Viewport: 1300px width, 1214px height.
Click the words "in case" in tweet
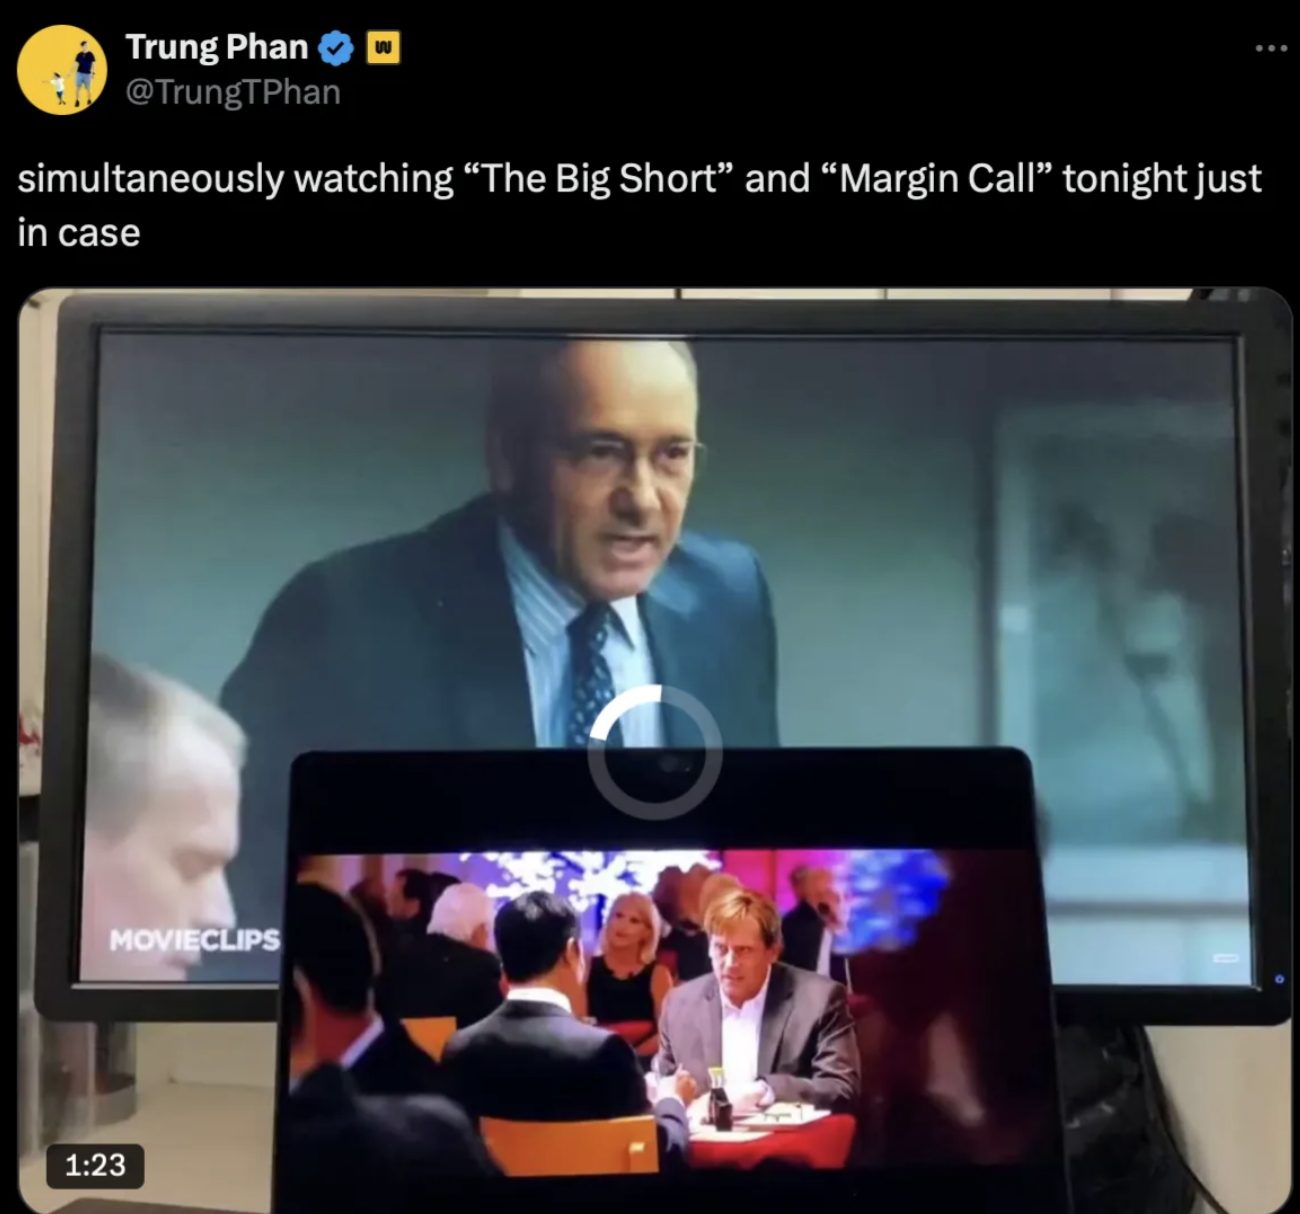79,233
